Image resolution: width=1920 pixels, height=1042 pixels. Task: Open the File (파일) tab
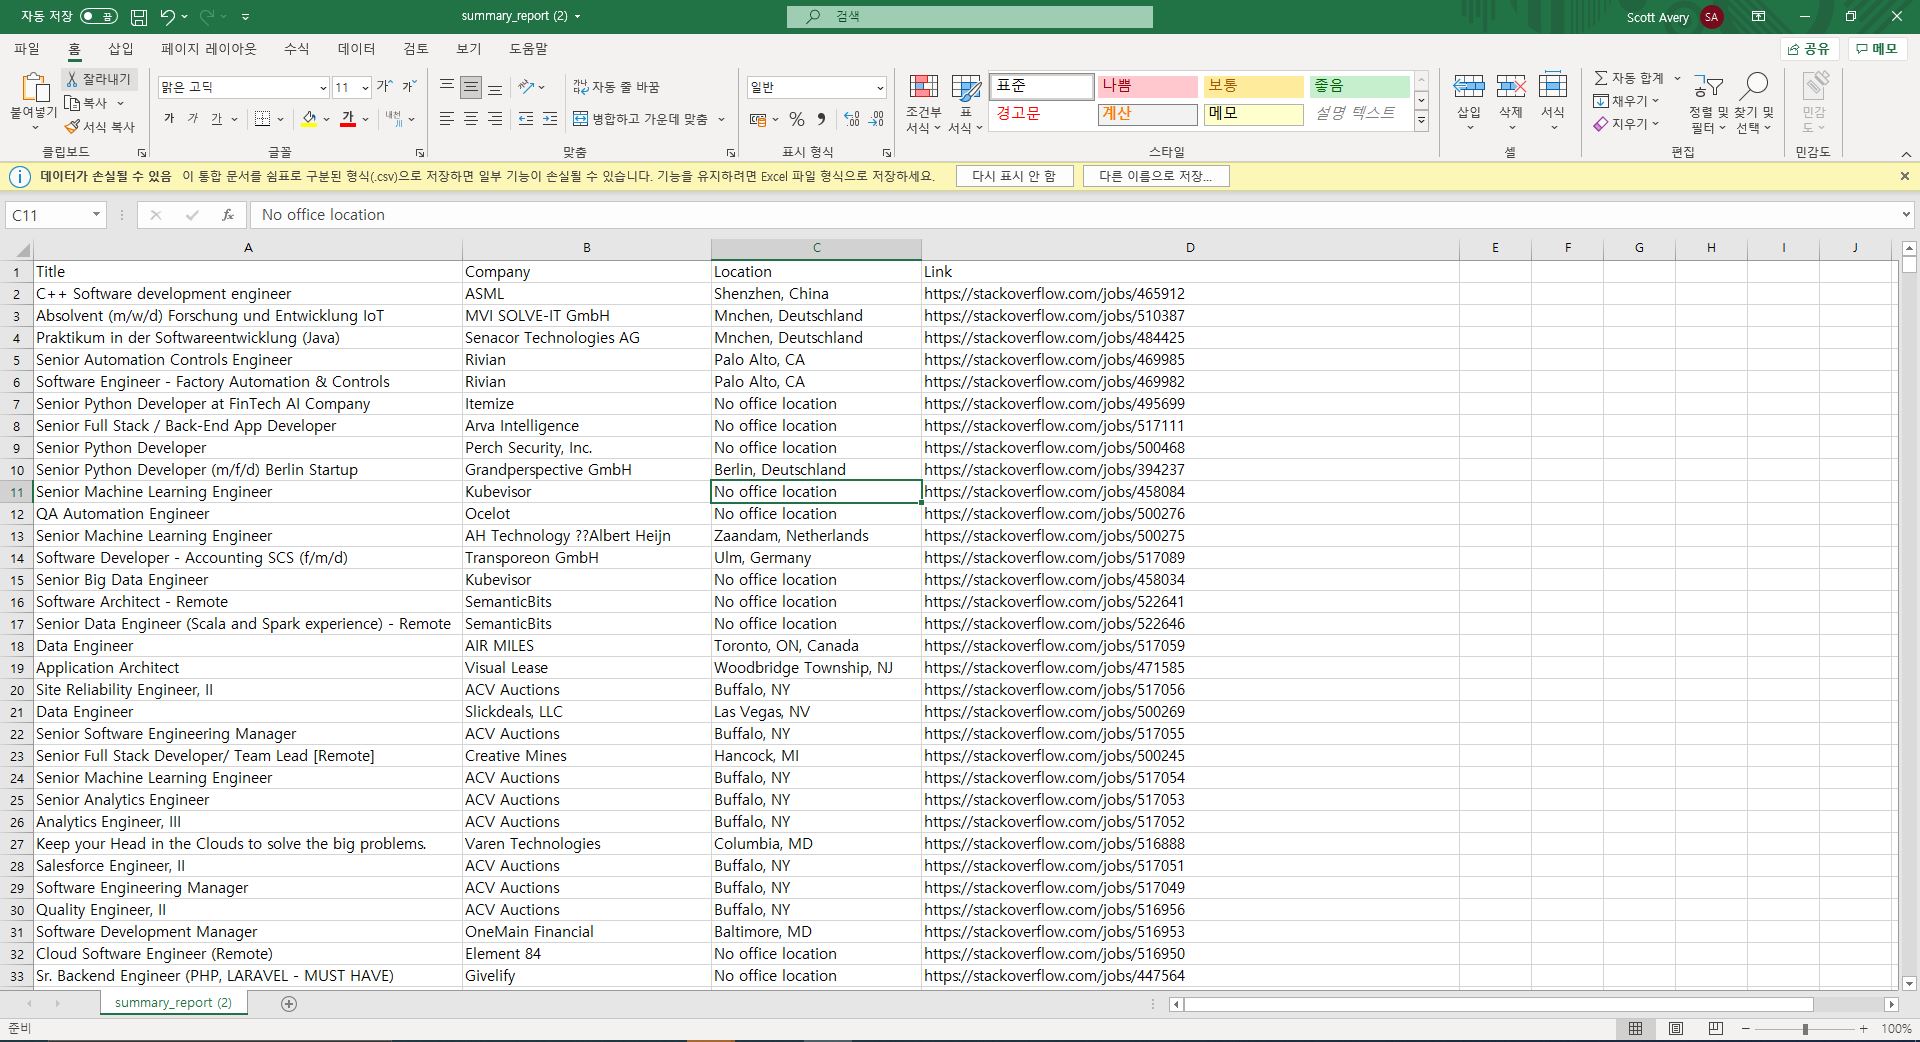tap(27, 48)
